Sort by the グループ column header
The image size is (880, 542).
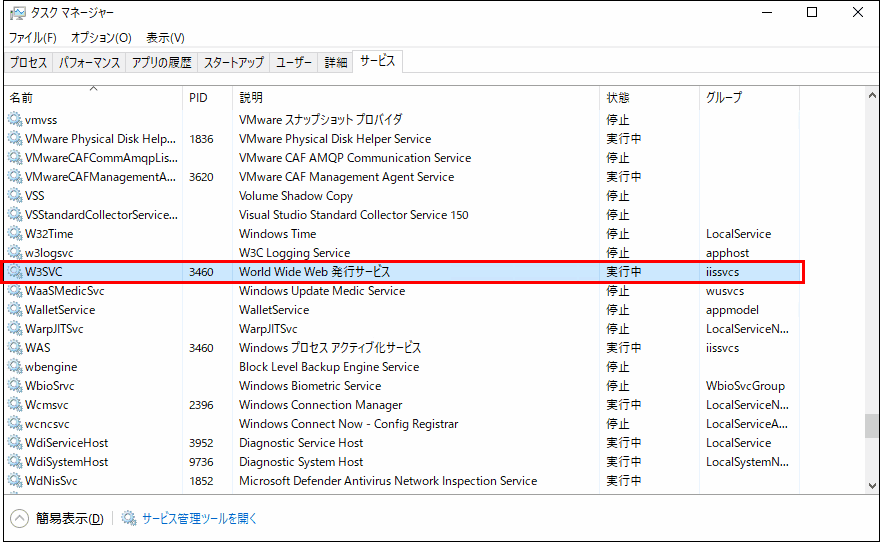pyautogui.click(x=749, y=98)
